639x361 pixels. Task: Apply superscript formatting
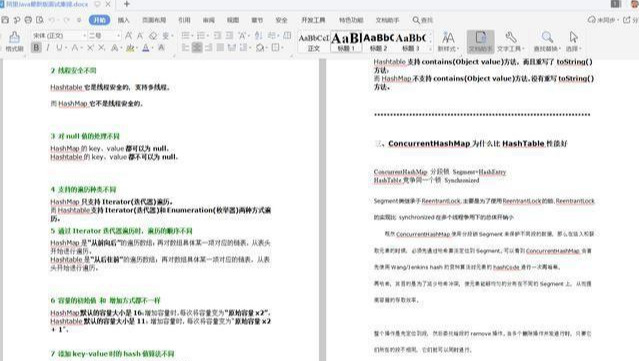pyautogui.click(x=90, y=48)
